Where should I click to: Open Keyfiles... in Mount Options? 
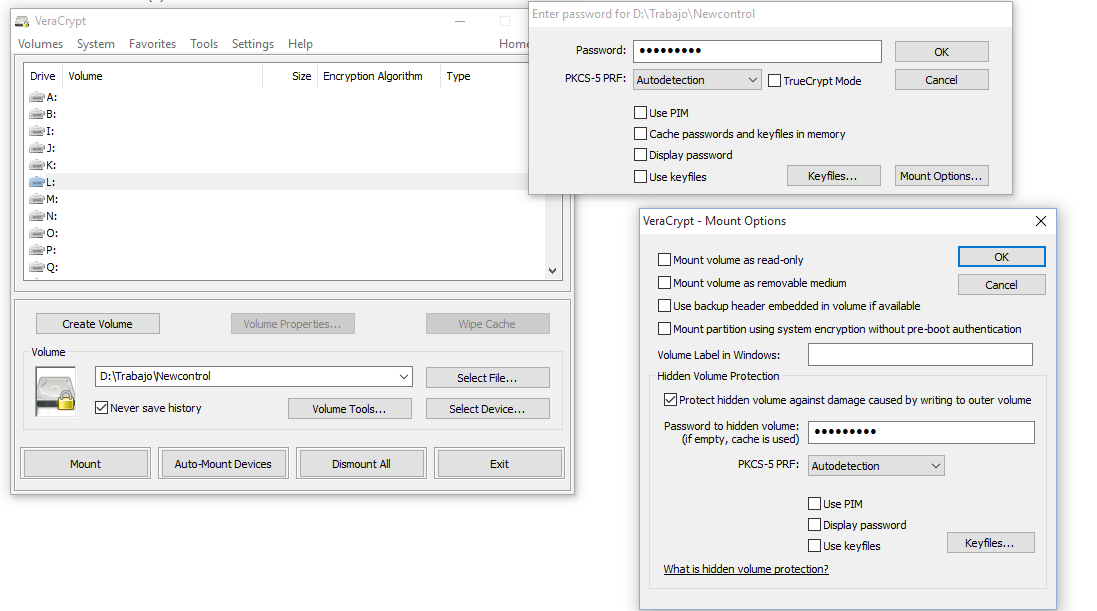991,542
